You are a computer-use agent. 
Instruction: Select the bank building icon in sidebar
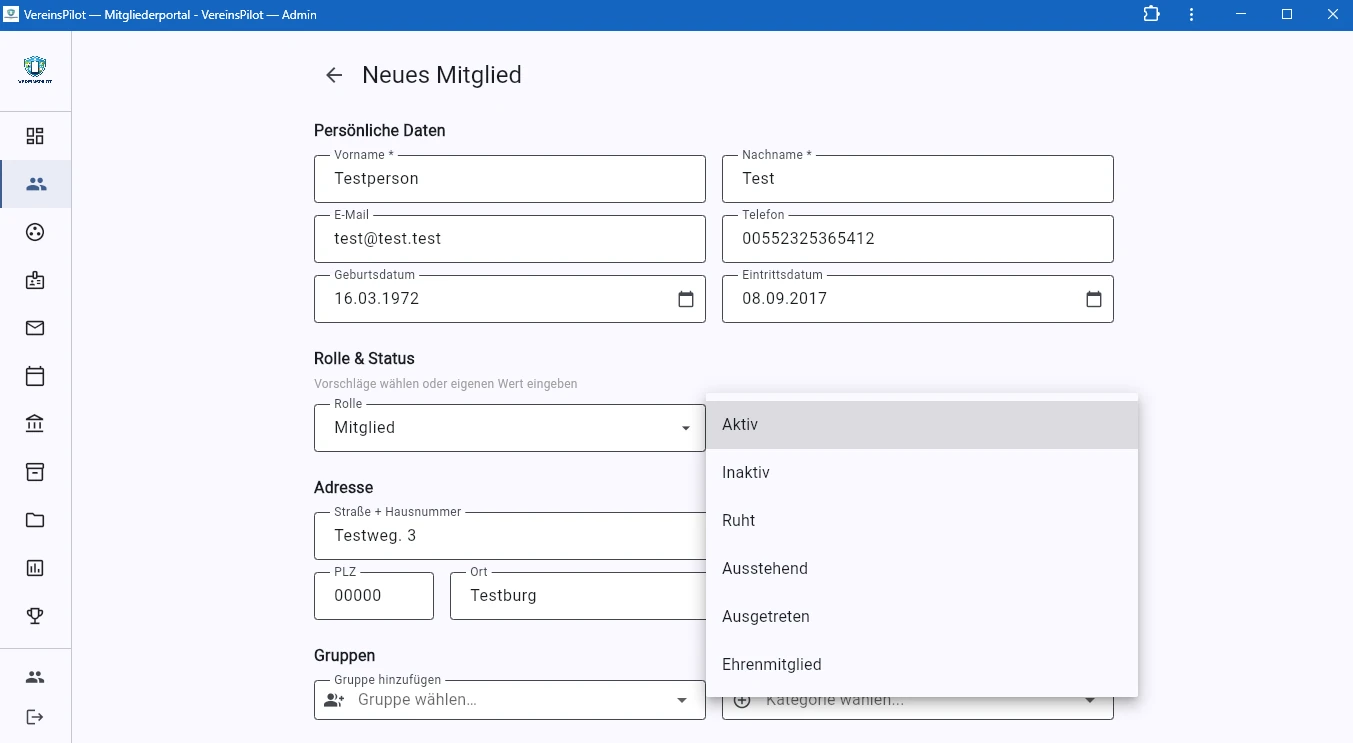pyautogui.click(x=35, y=423)
